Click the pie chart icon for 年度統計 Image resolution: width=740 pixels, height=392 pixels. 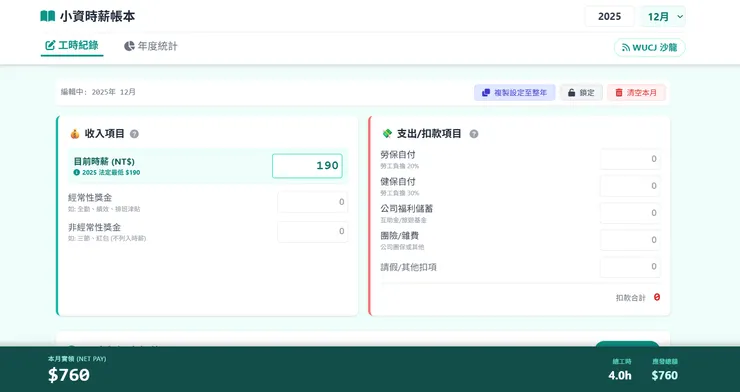coord(129,46)
